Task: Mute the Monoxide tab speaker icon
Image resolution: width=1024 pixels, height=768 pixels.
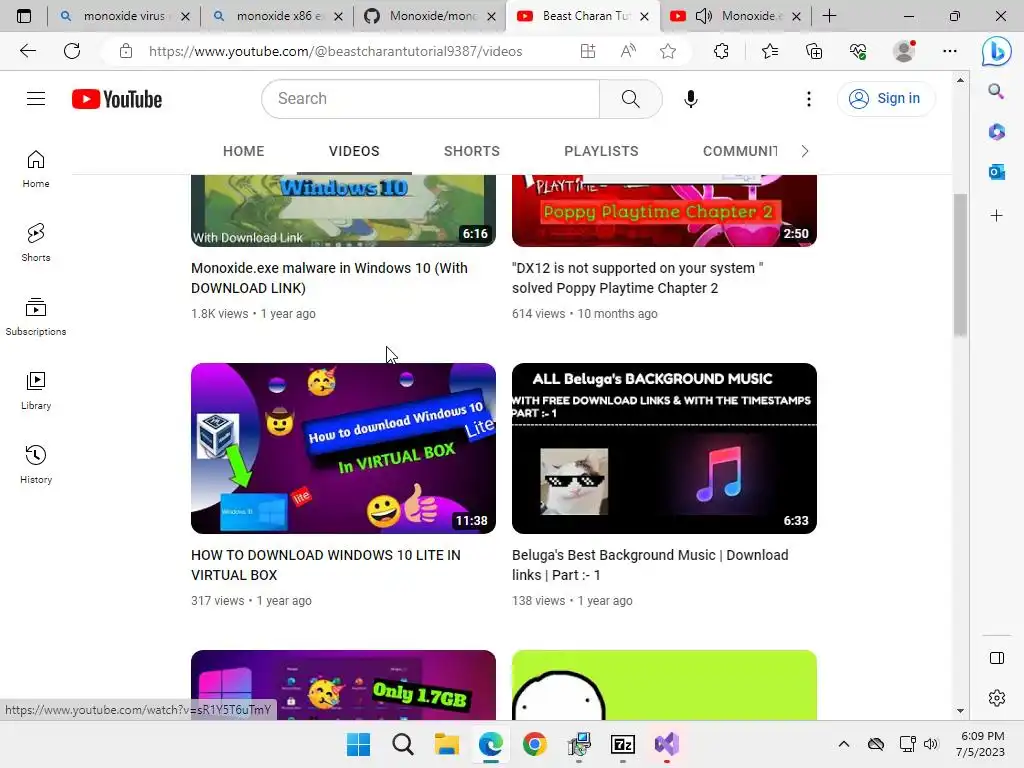Action: [x=703, y=16]
